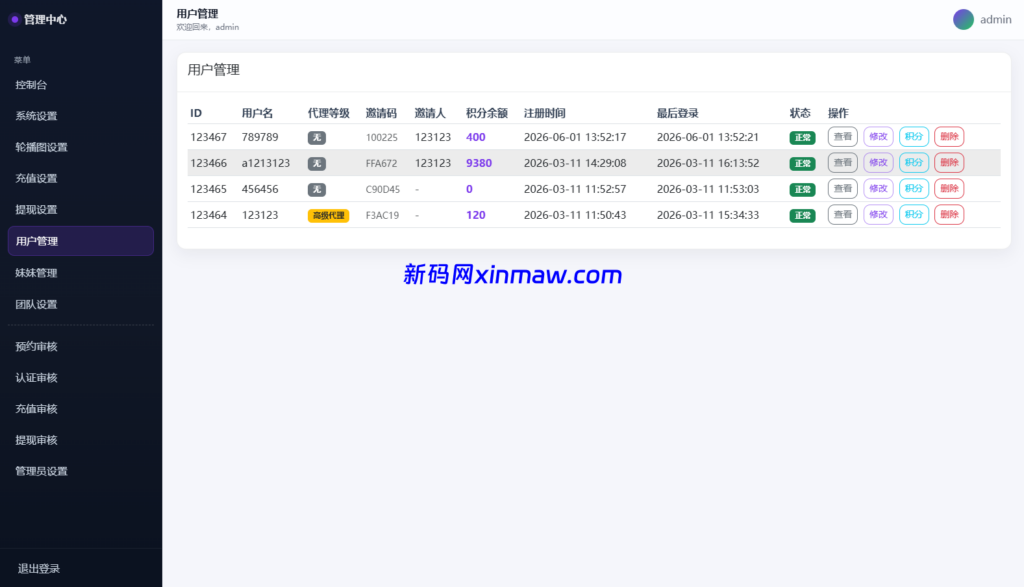Click the admin username at top right
Screen dimensions: 1024x587
995,20
